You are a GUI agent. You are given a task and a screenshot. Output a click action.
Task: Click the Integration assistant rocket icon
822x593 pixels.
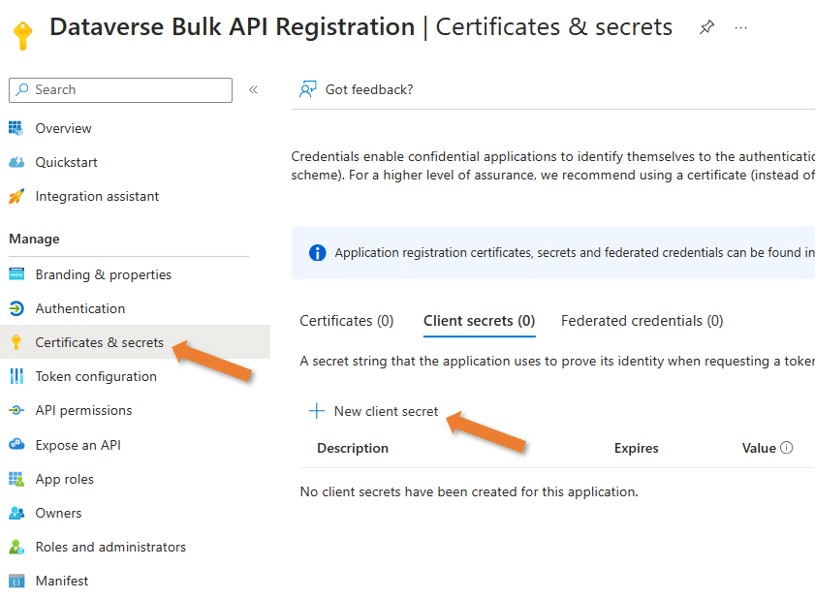[16, 196]
